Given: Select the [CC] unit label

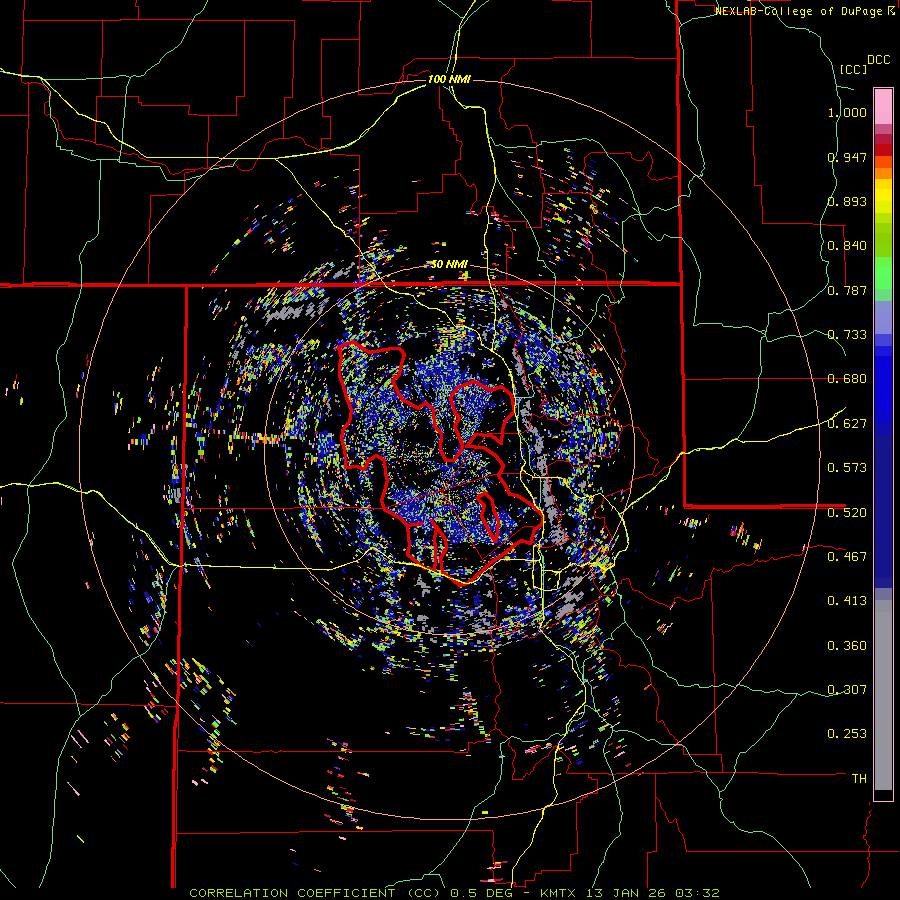Looking at the screenshot, I should click(x=854, y=69).
